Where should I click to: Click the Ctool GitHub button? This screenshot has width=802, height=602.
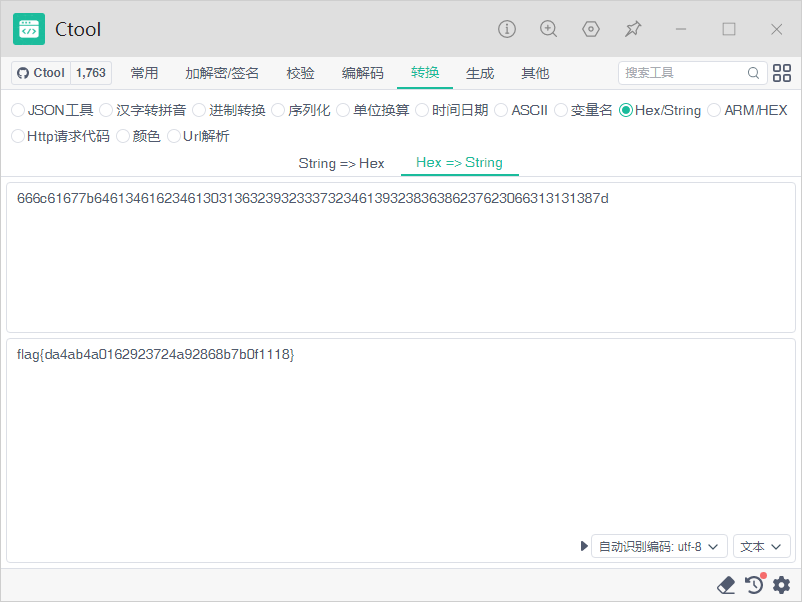[41, 73]
